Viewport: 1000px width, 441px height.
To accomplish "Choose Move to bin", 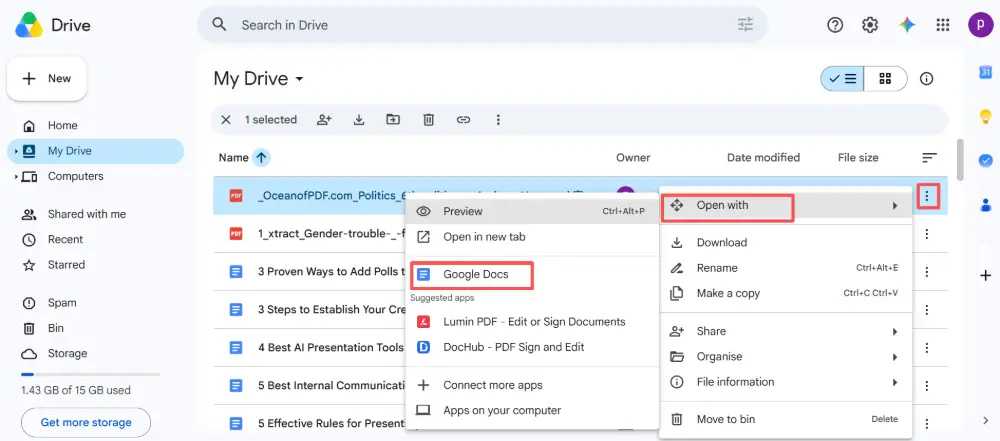I will [x=785, y=419].
